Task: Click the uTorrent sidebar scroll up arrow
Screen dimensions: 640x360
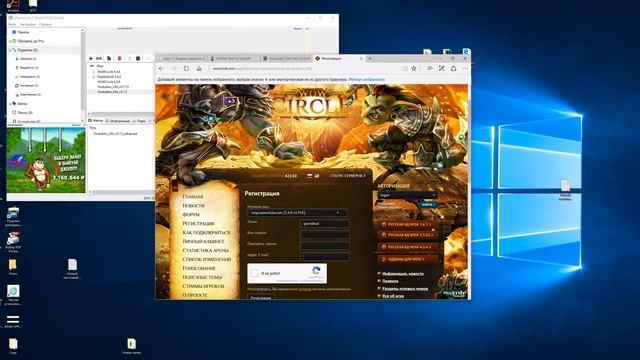Action: 83,30
